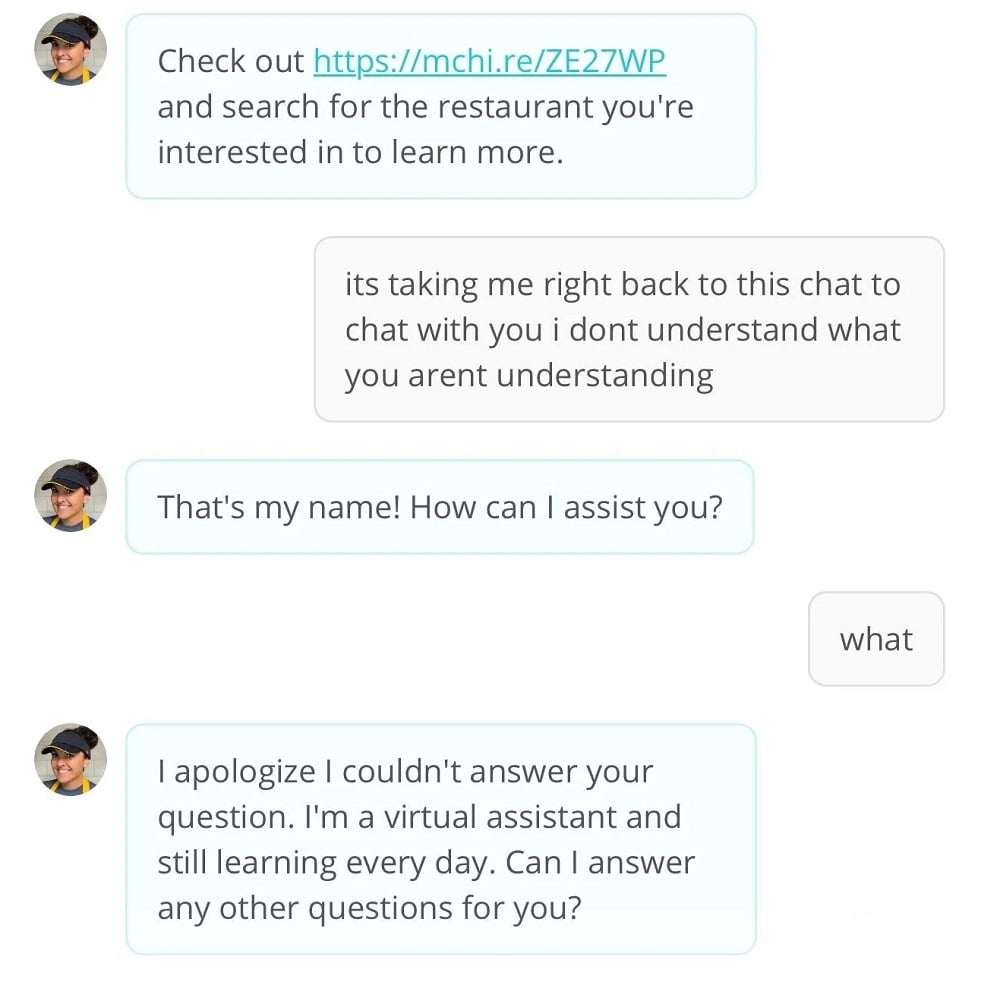
Task: Click "I apologize I couldn't answer your" line
Action: coord(405,772)
